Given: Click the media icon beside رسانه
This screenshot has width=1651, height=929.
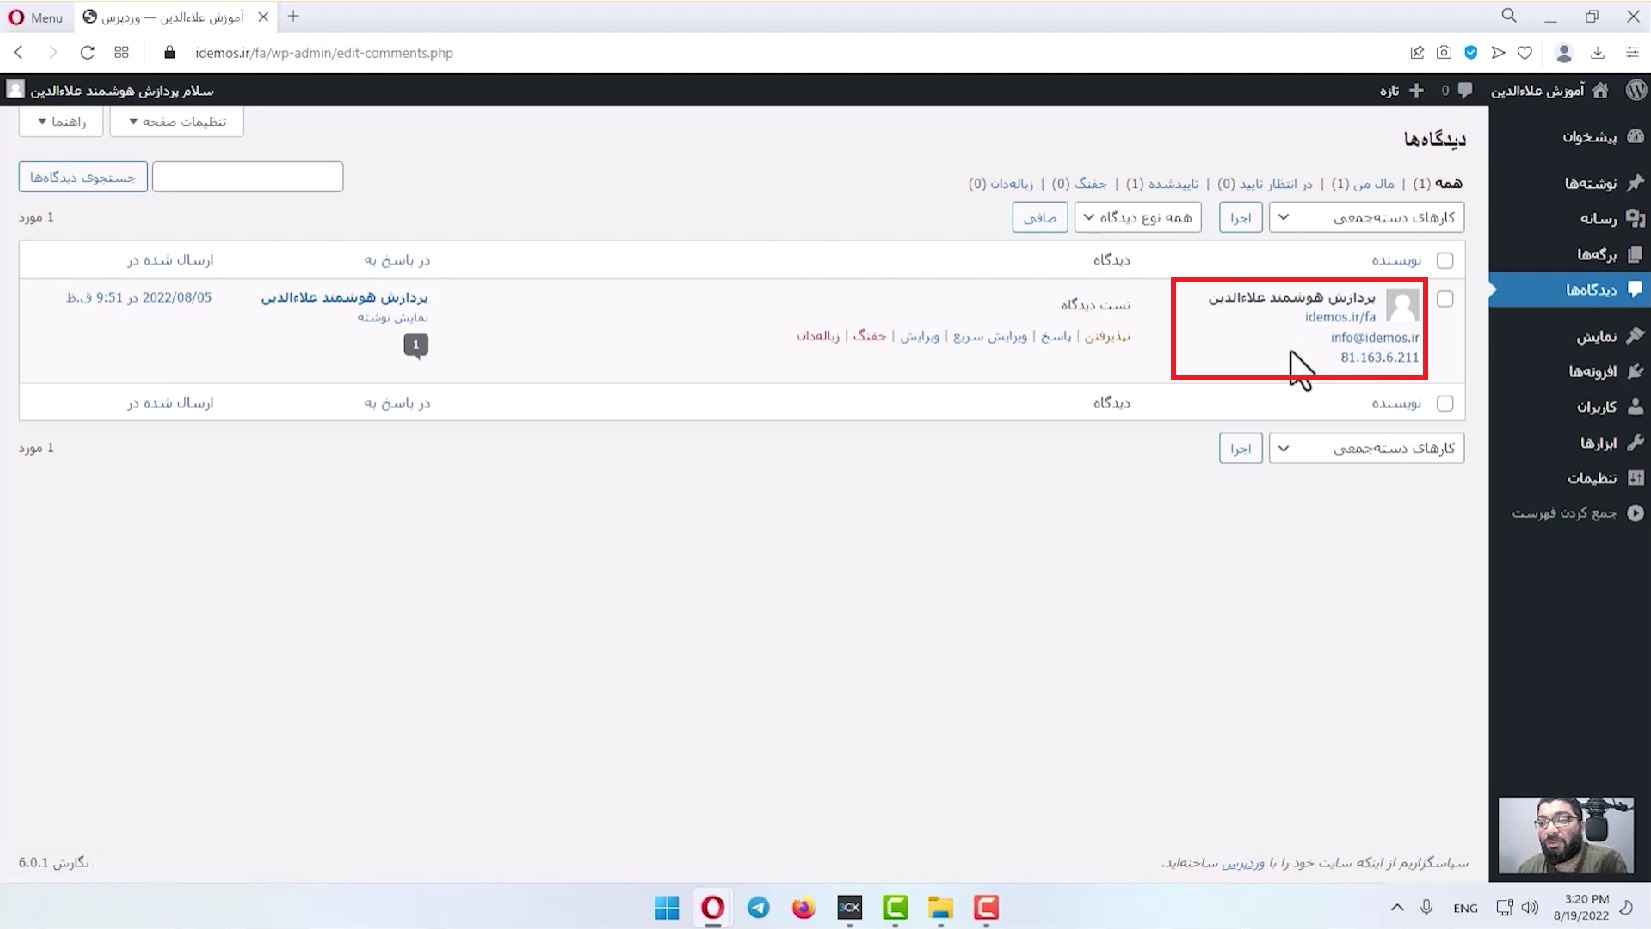Looking at the screenshot, I should tap(1636, 218).
